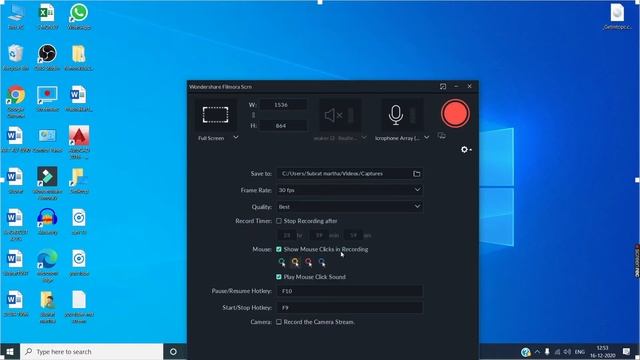Select the Recycle Bin desktop icon
This screenshot has height=360, width=640.
[16, 57]
